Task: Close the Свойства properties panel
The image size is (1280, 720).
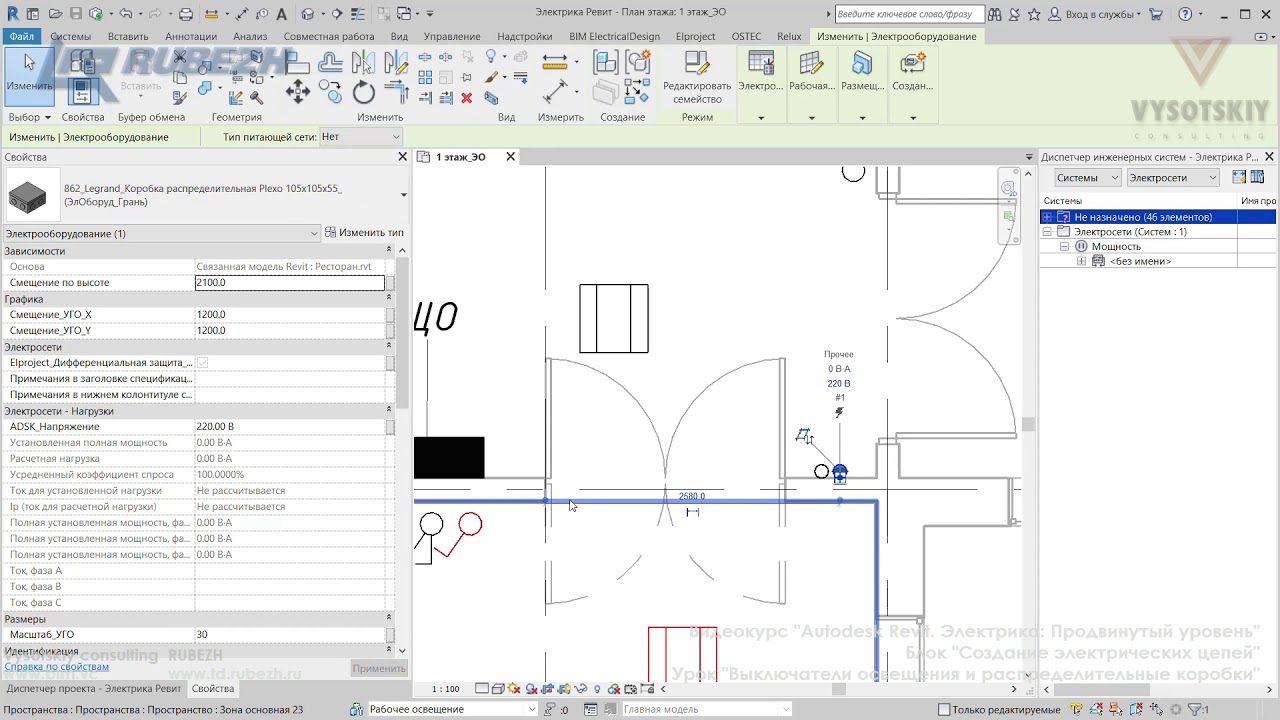Action: pyautogui.click(x=403, y=157)
